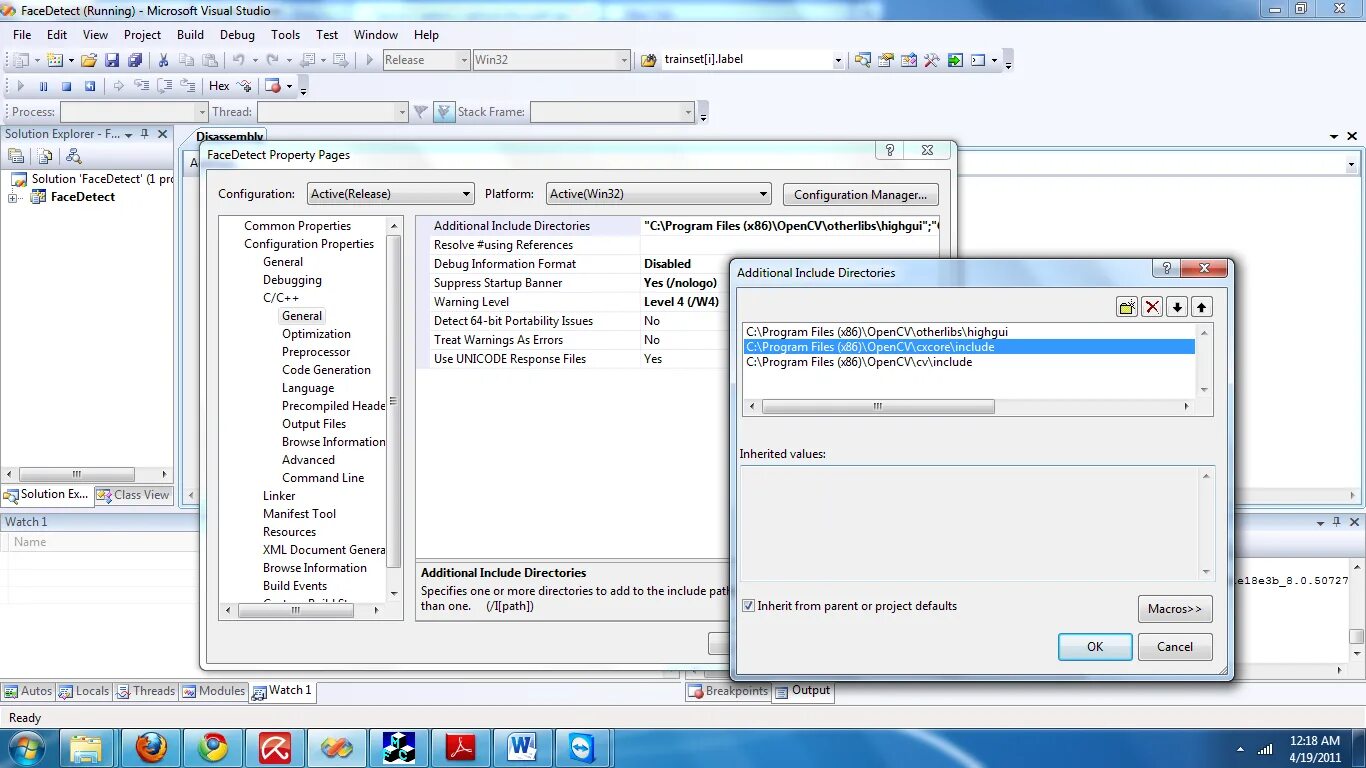
Task: Move selected directory up with arrow icon
Action: click(1202, 307)
